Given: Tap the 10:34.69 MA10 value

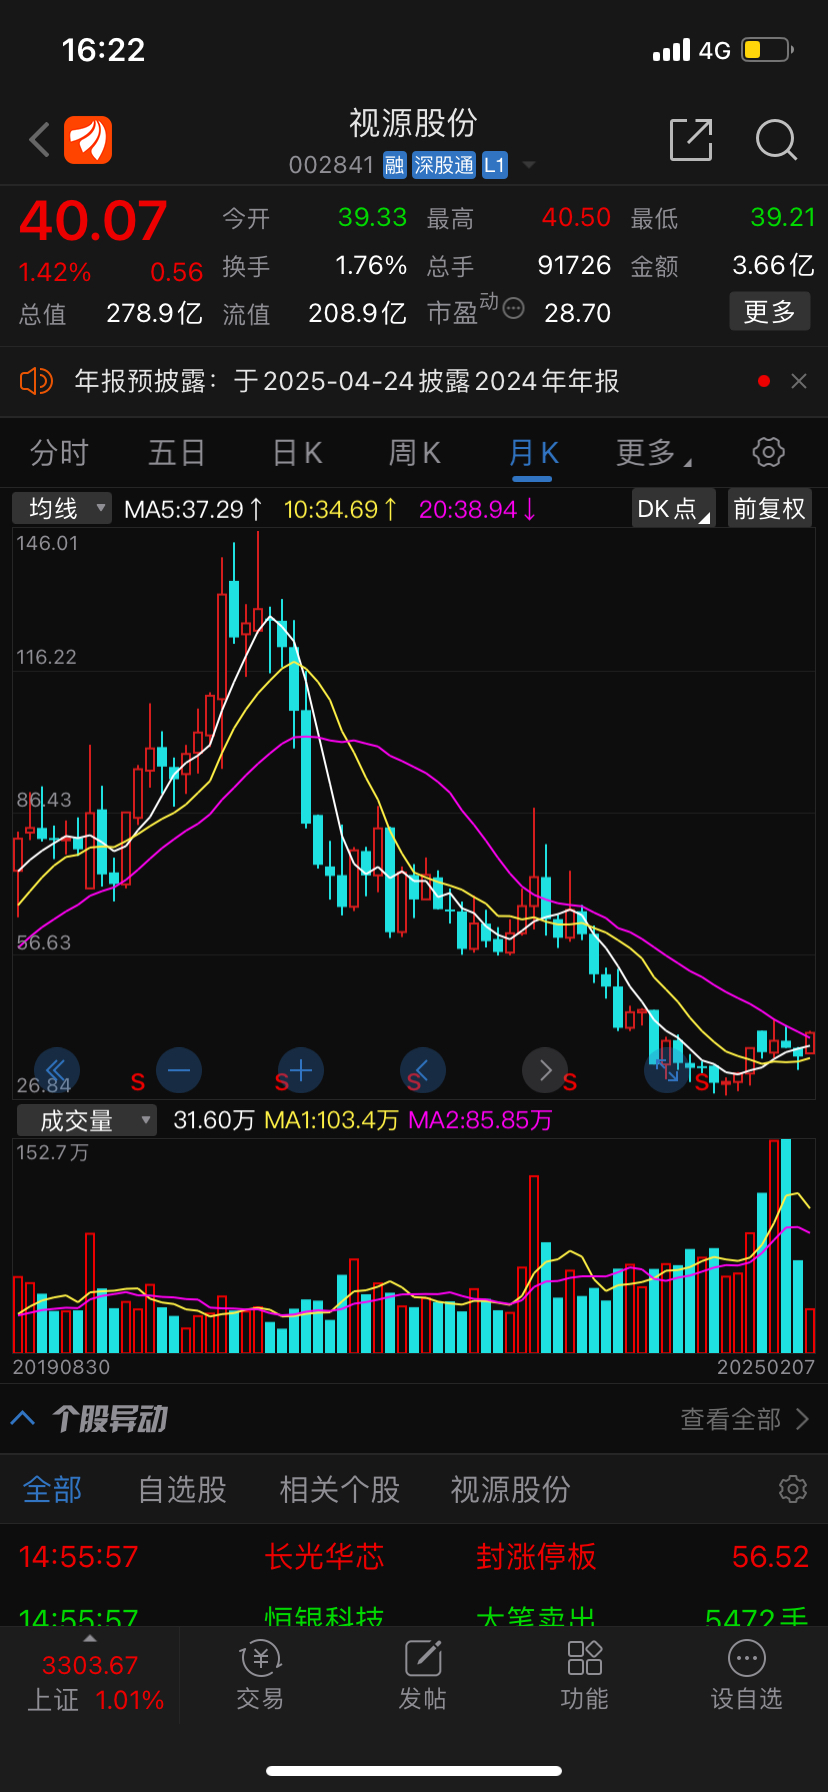Looking at the screenshot, I should pos(340,509).
